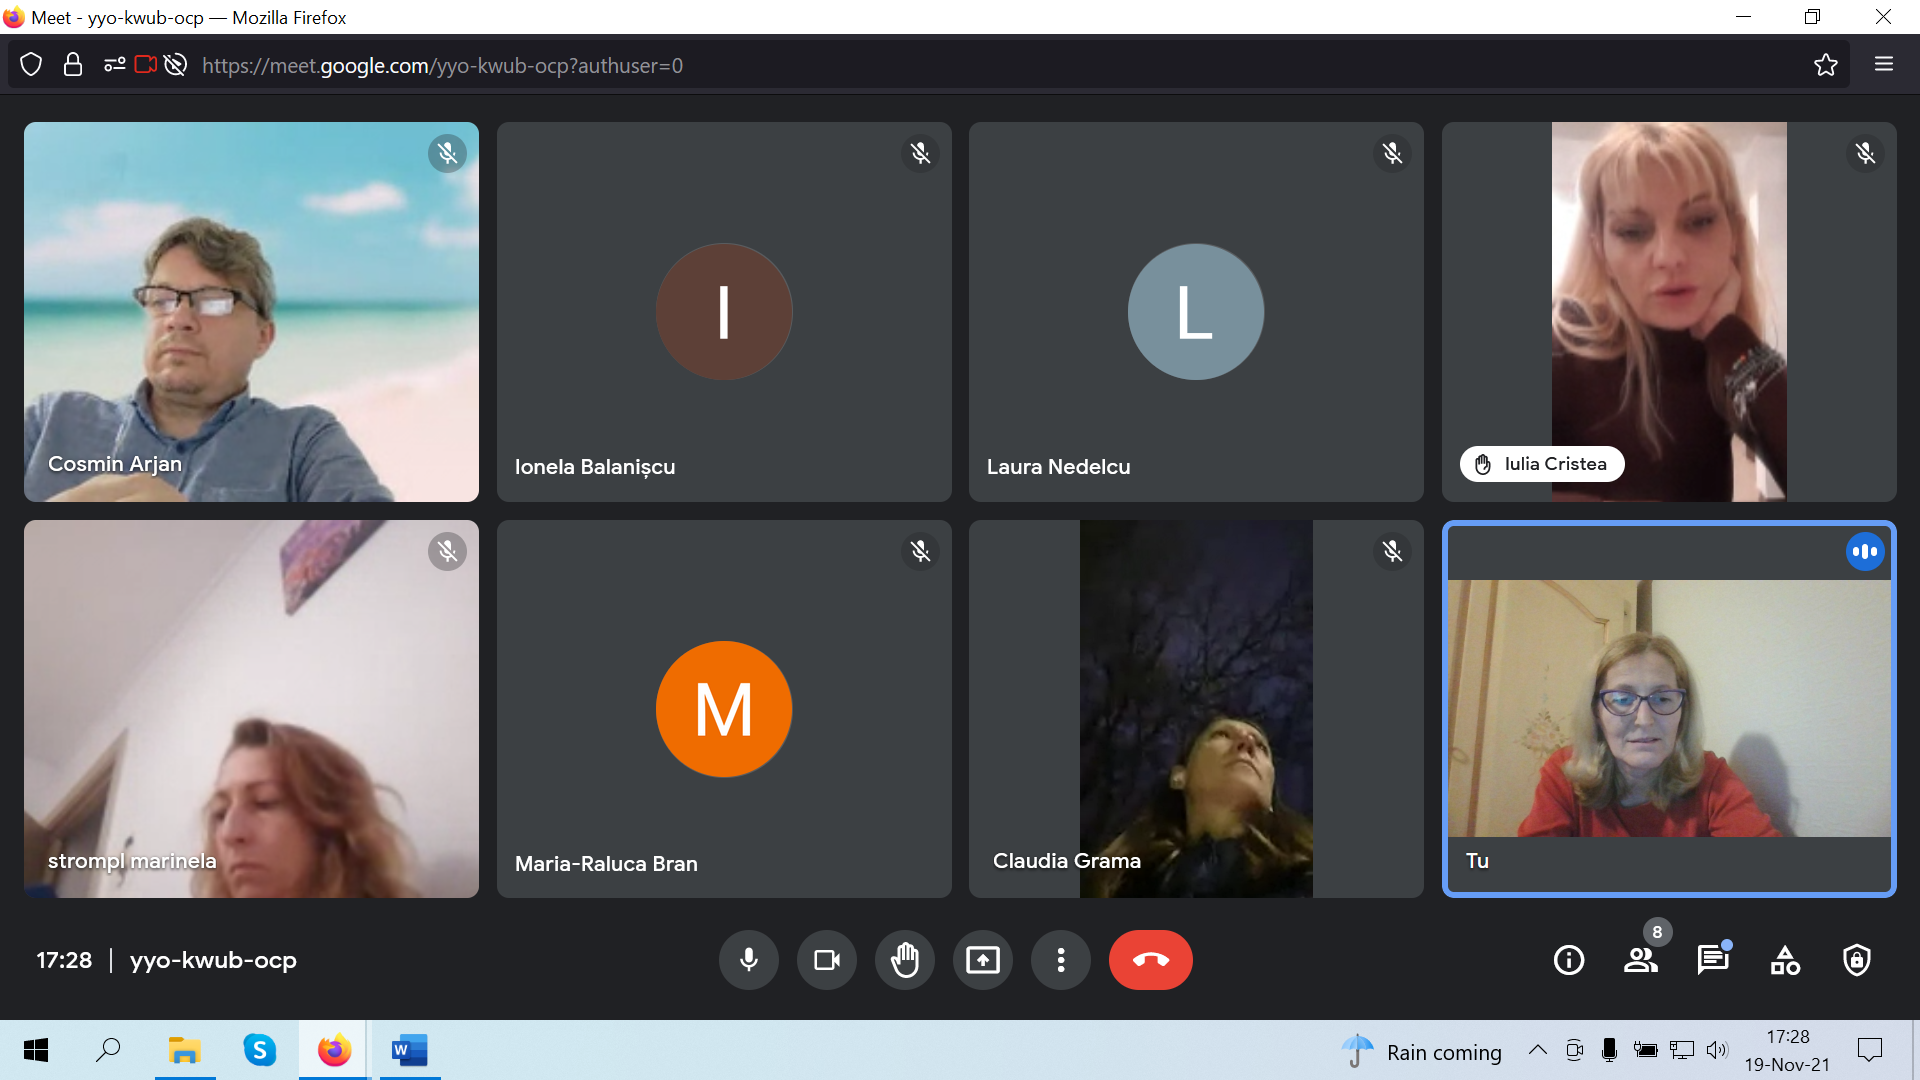
Task: Open Firefox hamburger application menu
Action: 1883,65
